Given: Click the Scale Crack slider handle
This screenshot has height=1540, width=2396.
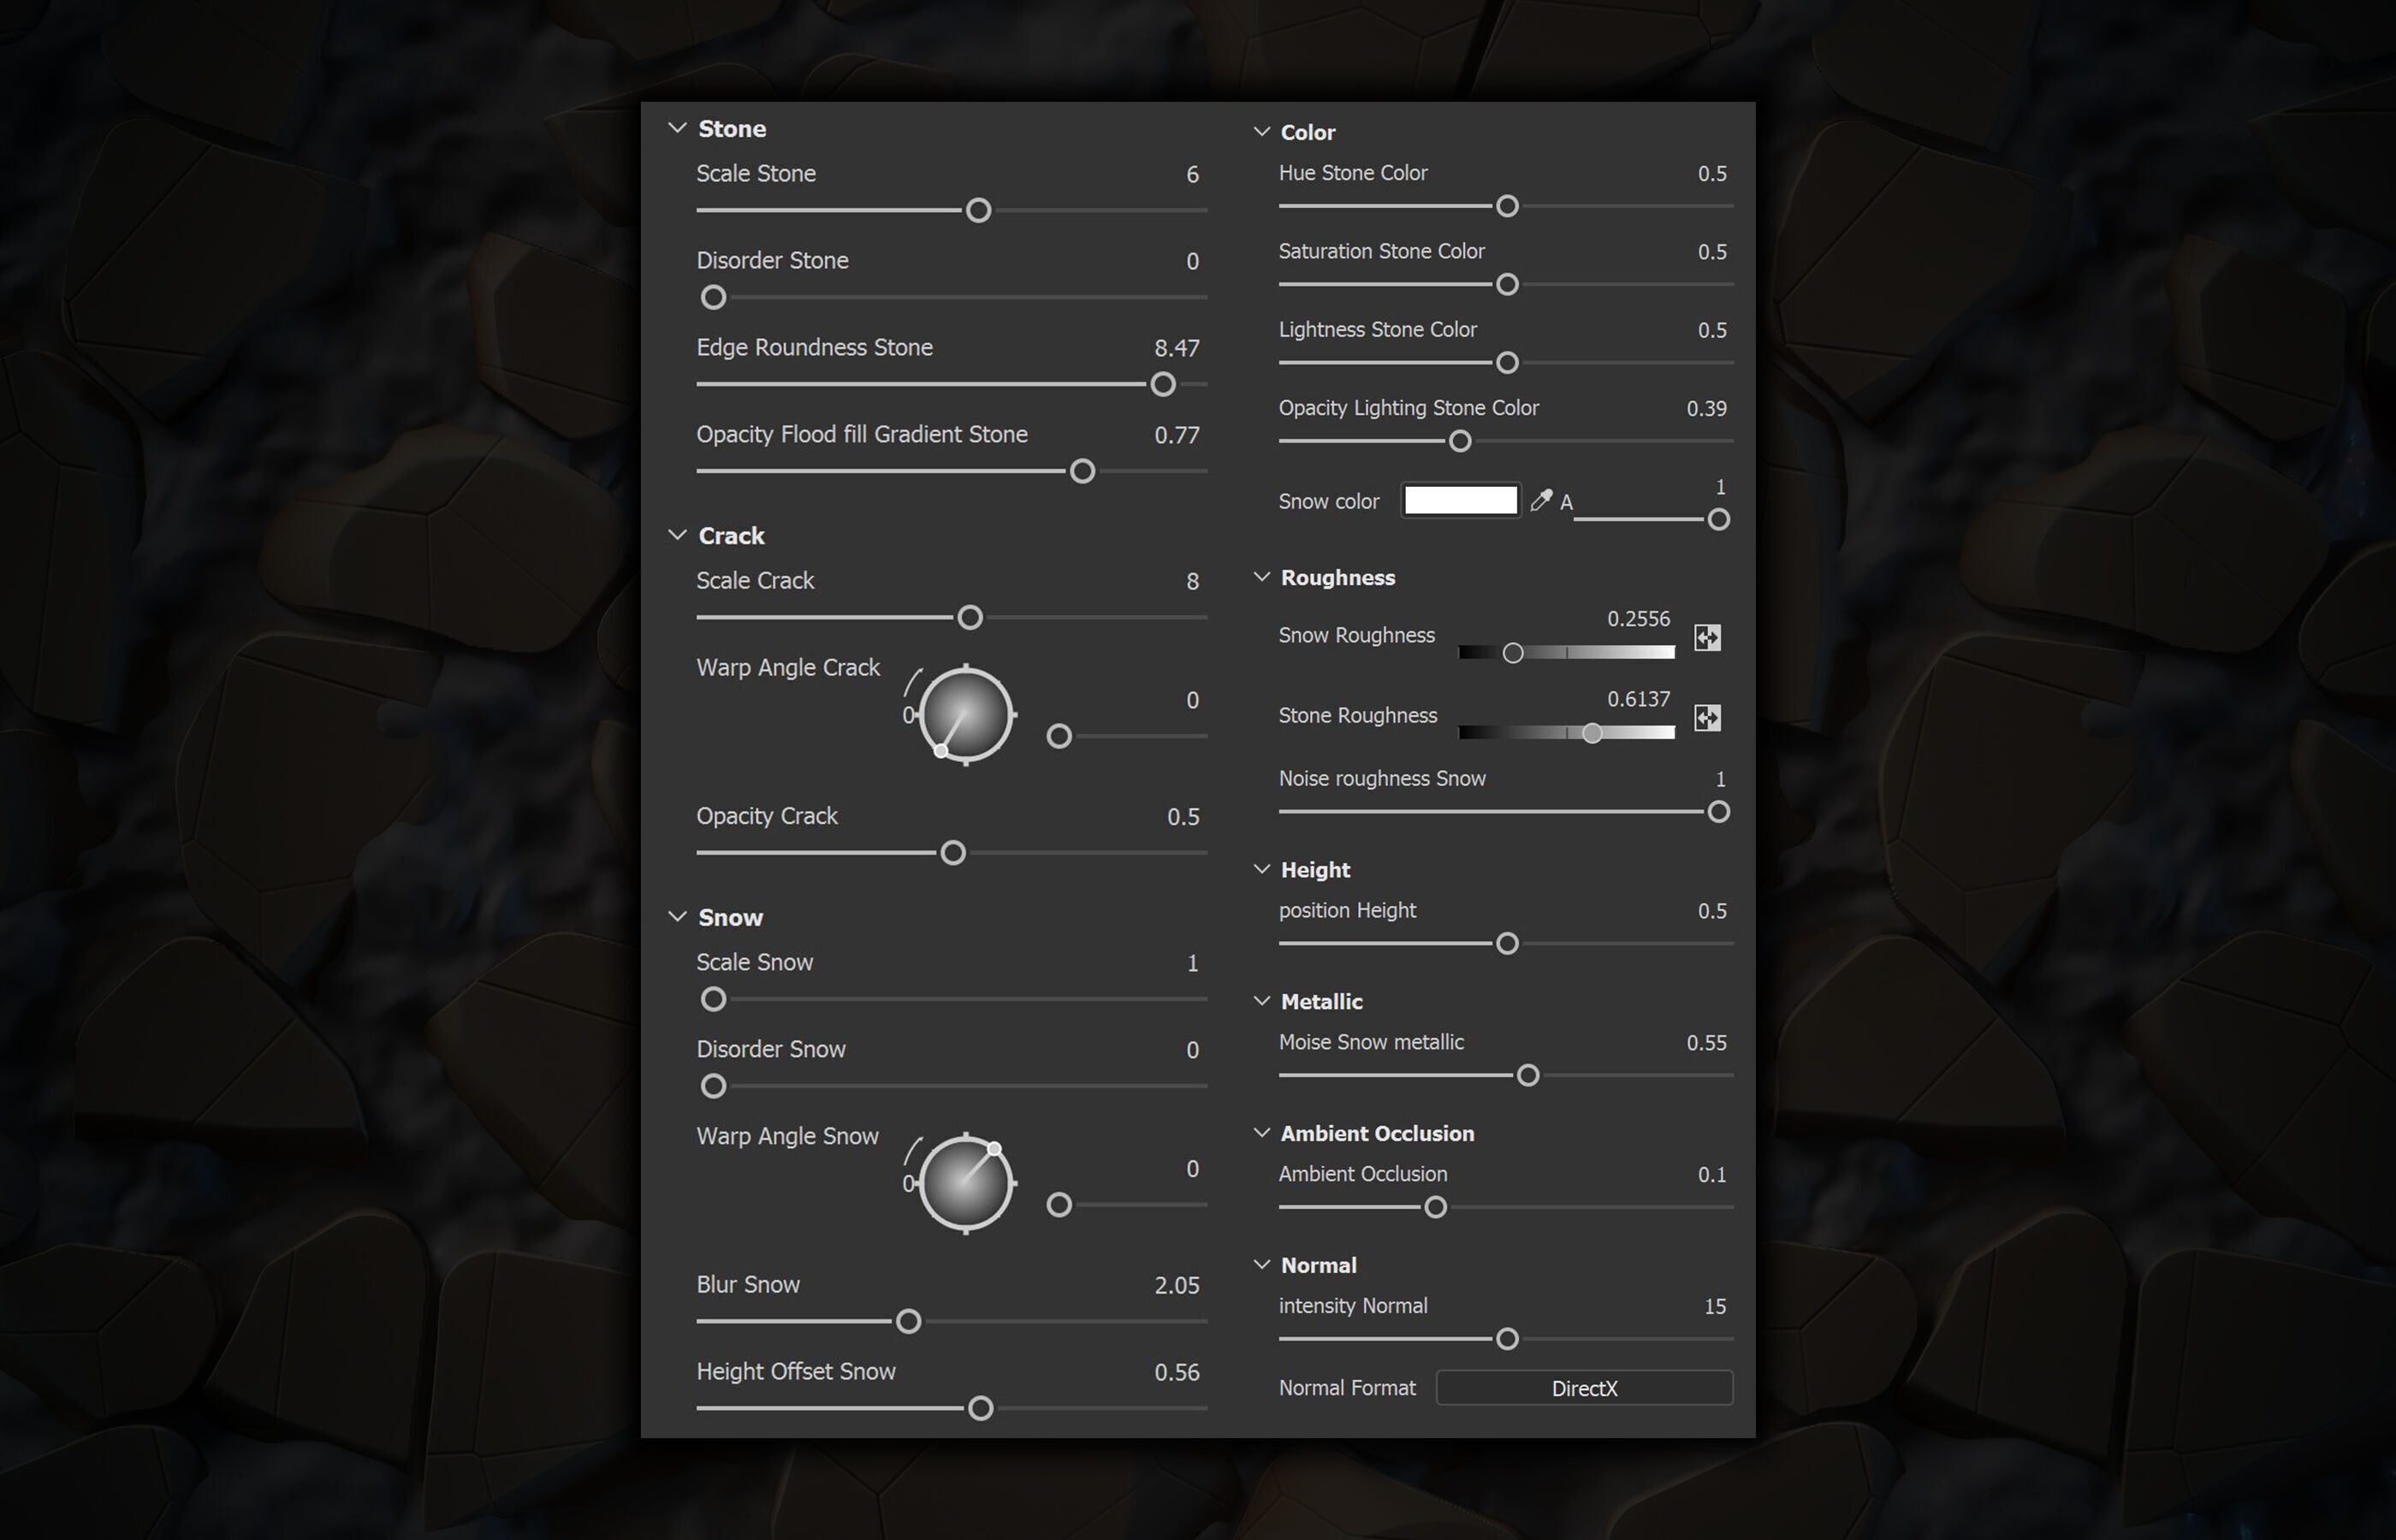Looking at the screenshot, I should click(x=970, y=617).
